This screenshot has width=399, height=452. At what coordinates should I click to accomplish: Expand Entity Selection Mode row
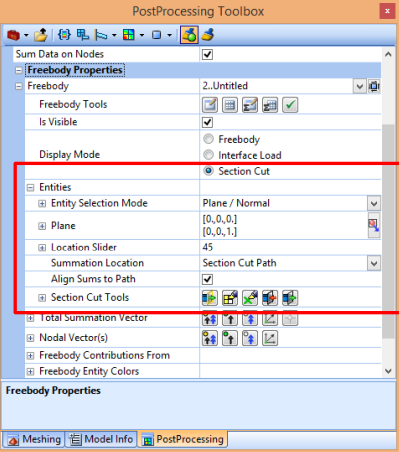42,203
